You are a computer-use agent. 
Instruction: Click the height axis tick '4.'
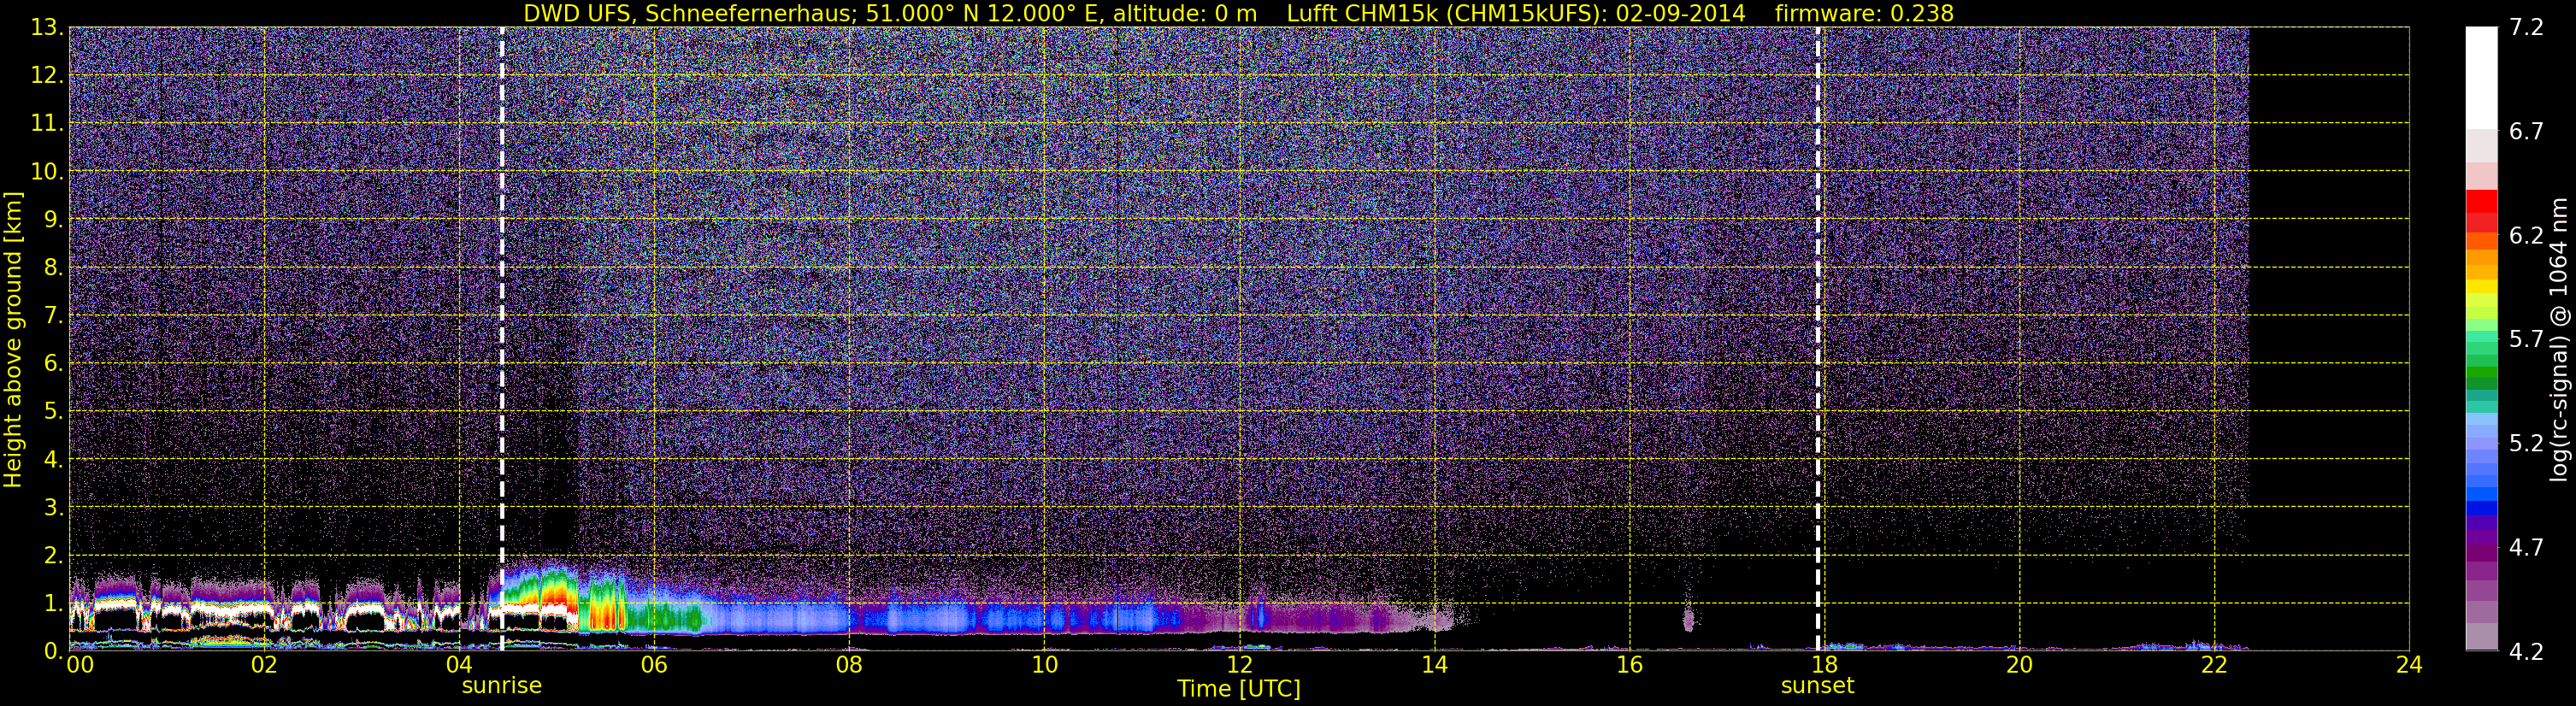click(53, 460)
